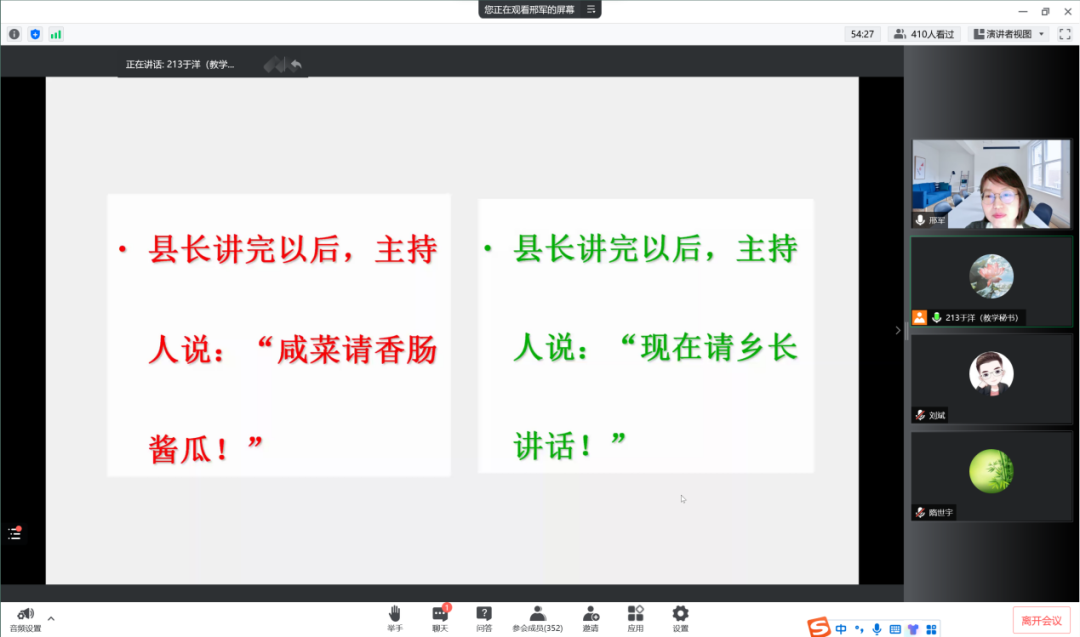Check the green network signal icon
The height and width of the screenshot is (637, 1080).
(56, 34)
